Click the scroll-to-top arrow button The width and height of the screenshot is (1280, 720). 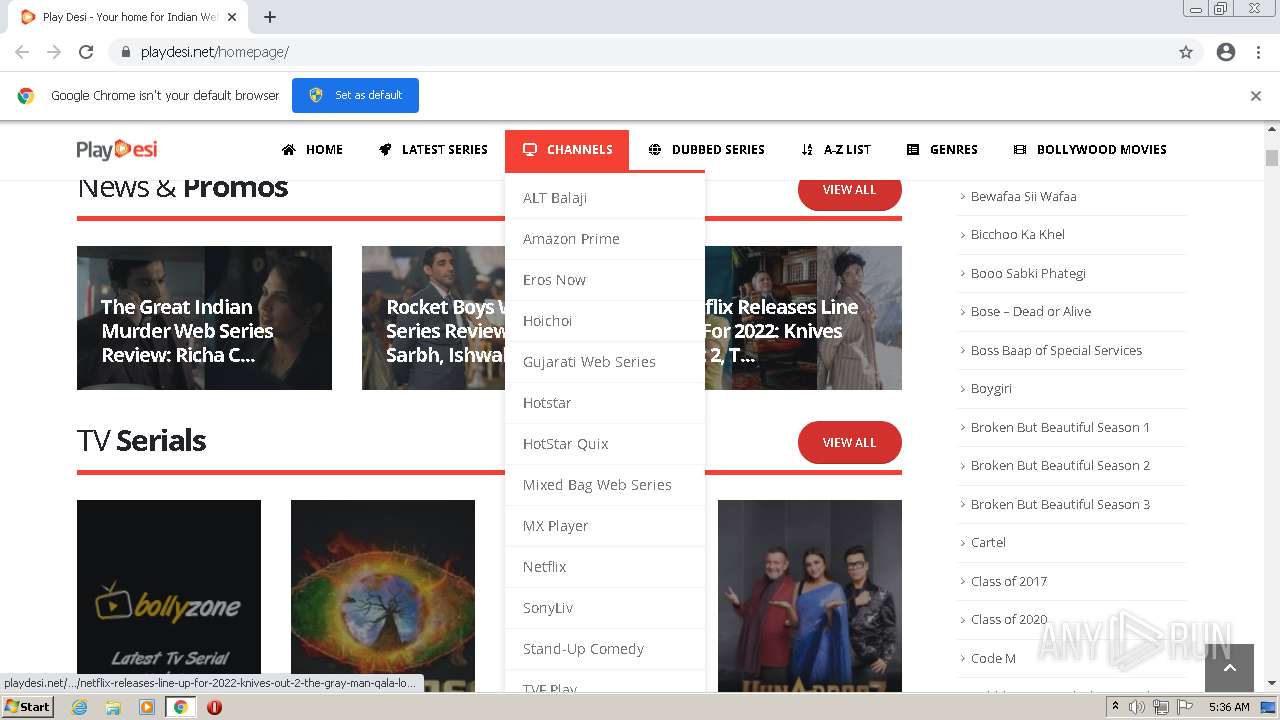(x=1229, y=668)
